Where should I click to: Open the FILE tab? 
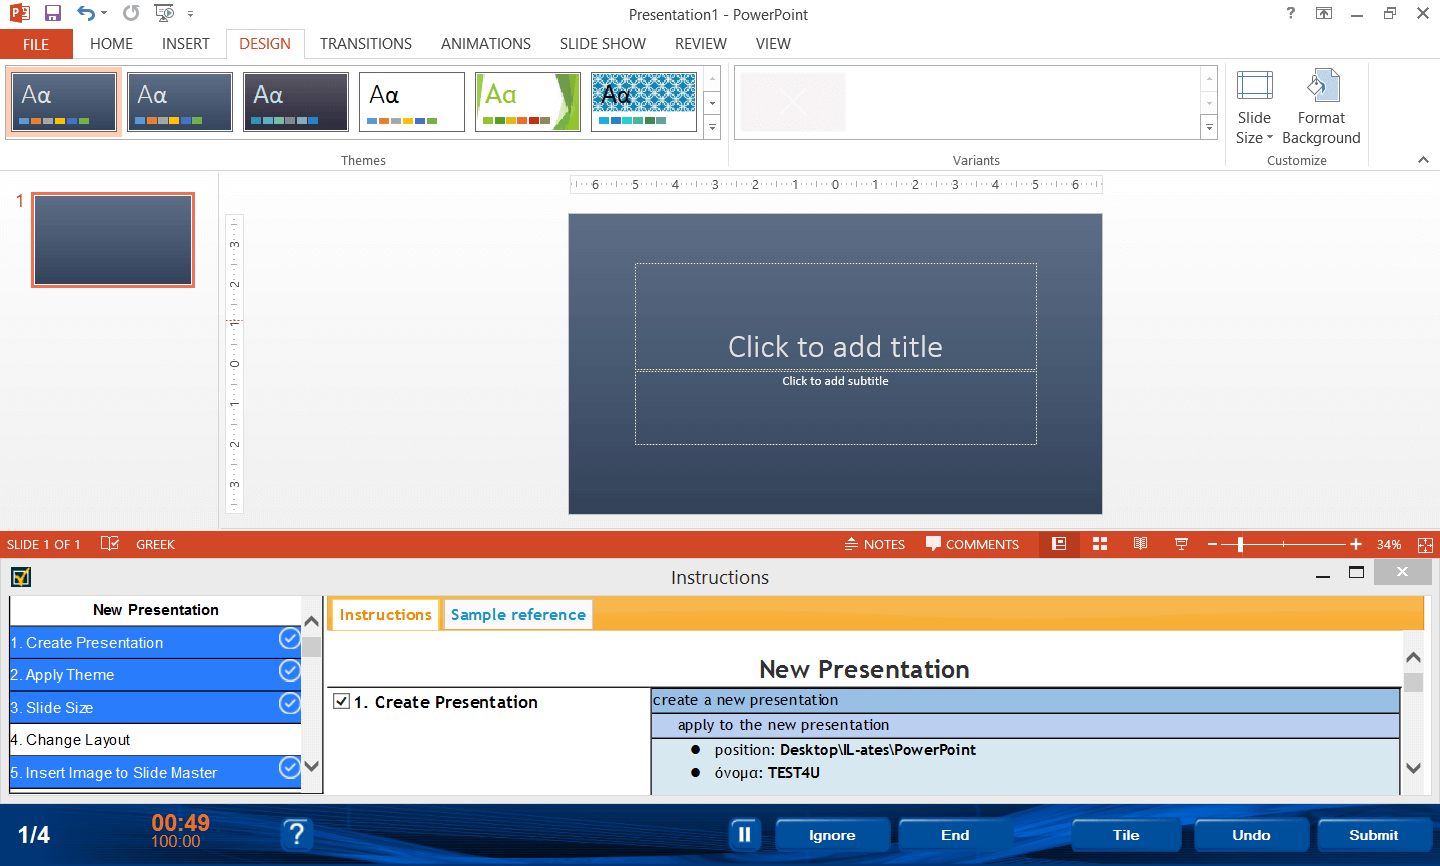[x=36, y=44]
